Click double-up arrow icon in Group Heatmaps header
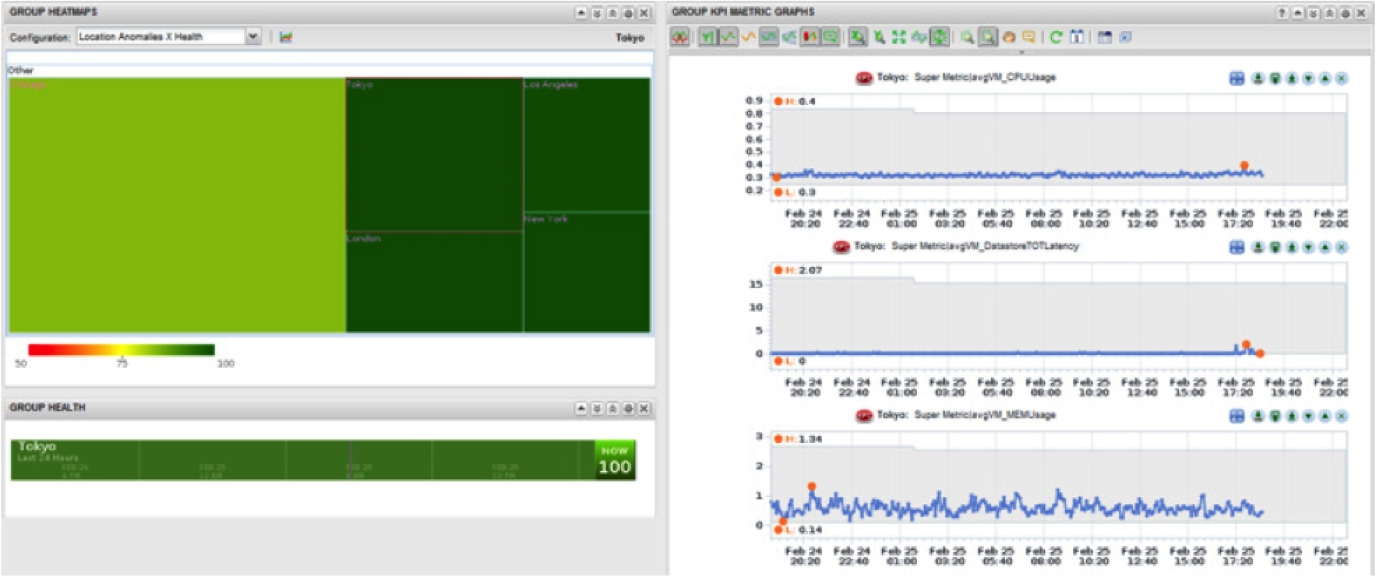The height and width of the screenshot is (580, 1376). pyautogui.click(x=612, y=13)
